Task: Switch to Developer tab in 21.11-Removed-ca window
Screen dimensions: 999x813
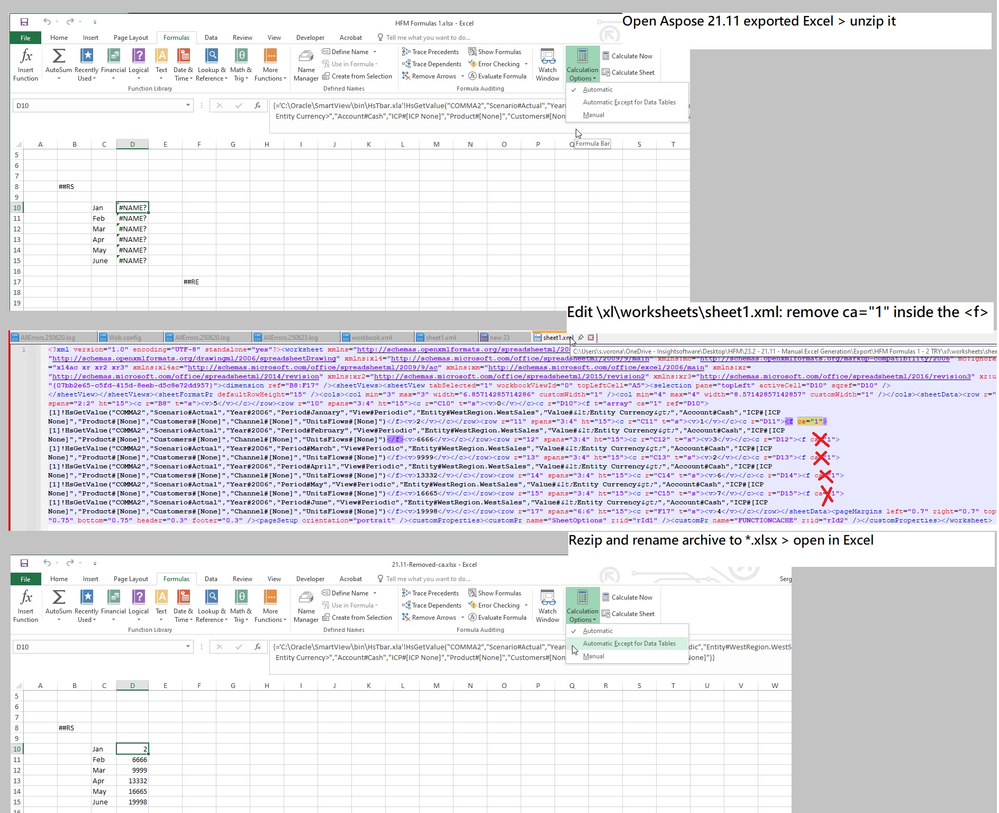Action: 310,579
